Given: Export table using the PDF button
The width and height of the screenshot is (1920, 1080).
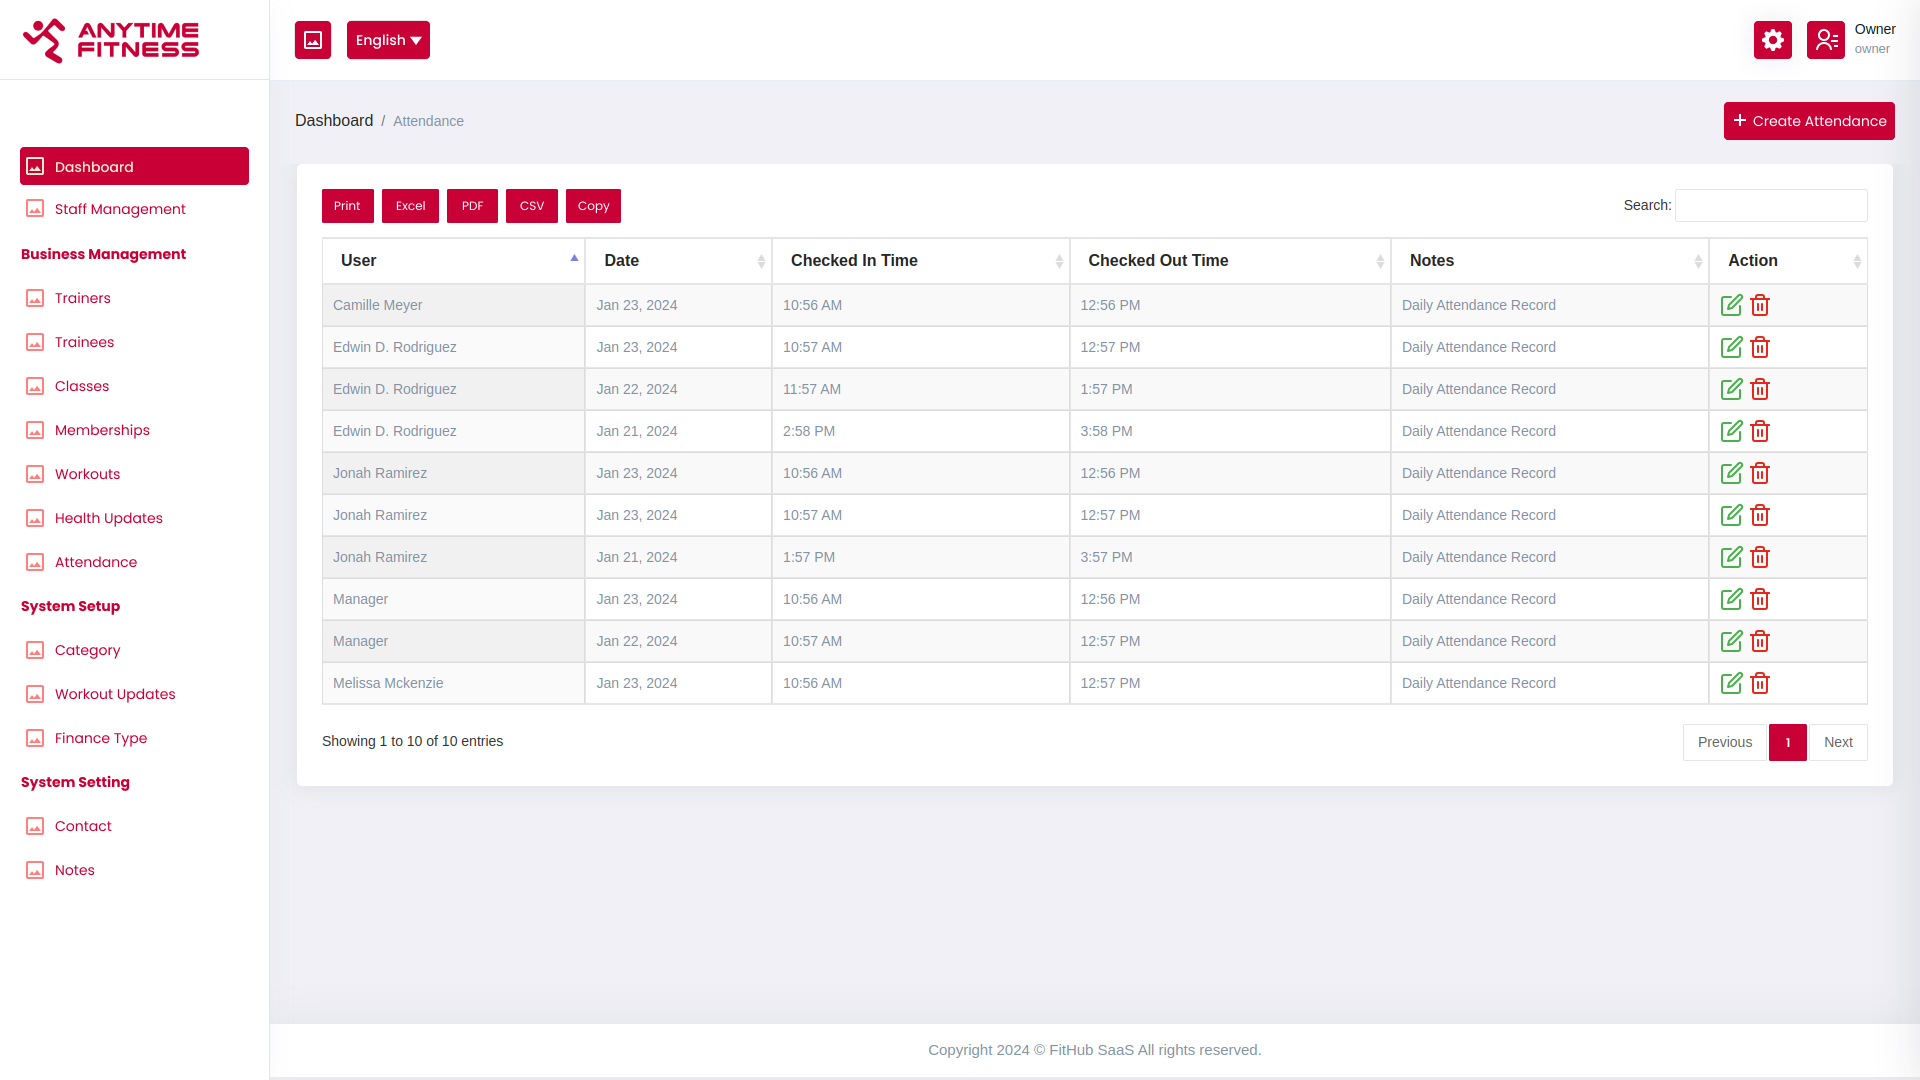Looking at the screenshot, I should [x=472, y=206].
